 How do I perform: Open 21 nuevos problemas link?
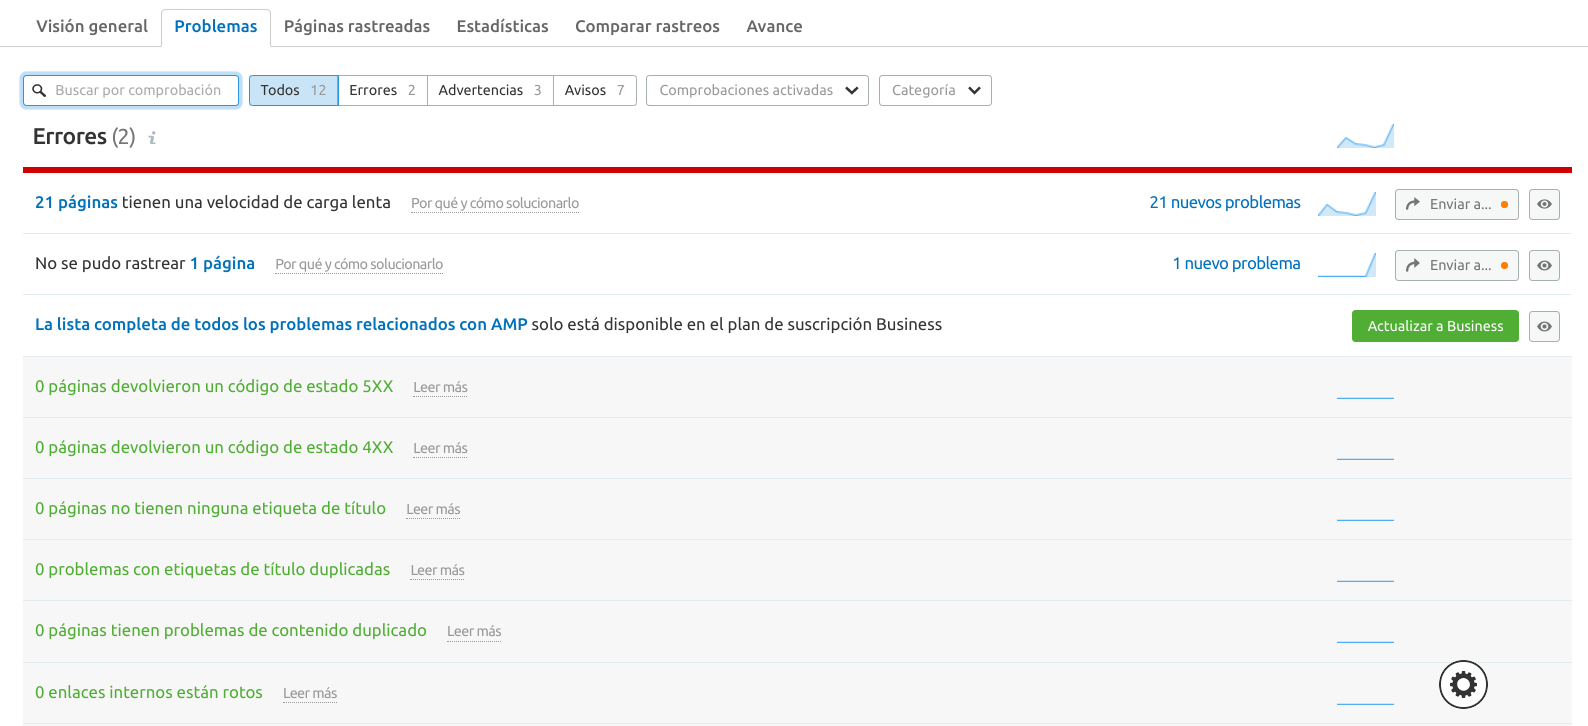point(1225,202)
